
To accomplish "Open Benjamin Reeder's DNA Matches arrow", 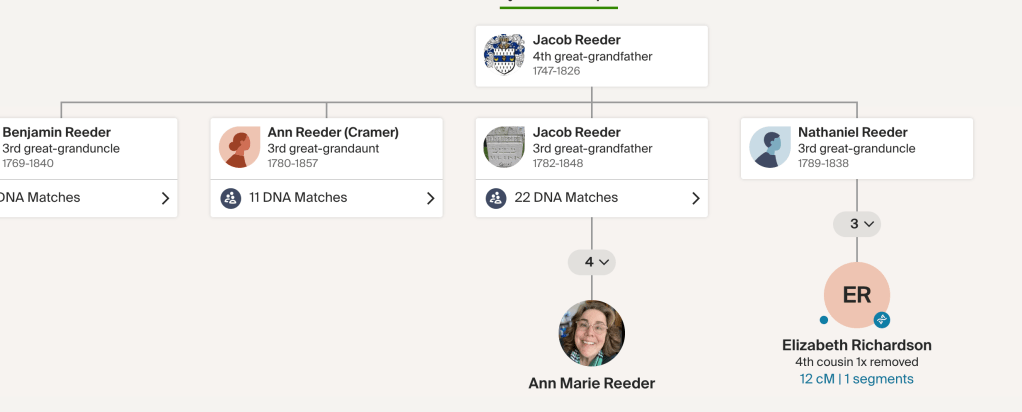I will pos(165,198).
